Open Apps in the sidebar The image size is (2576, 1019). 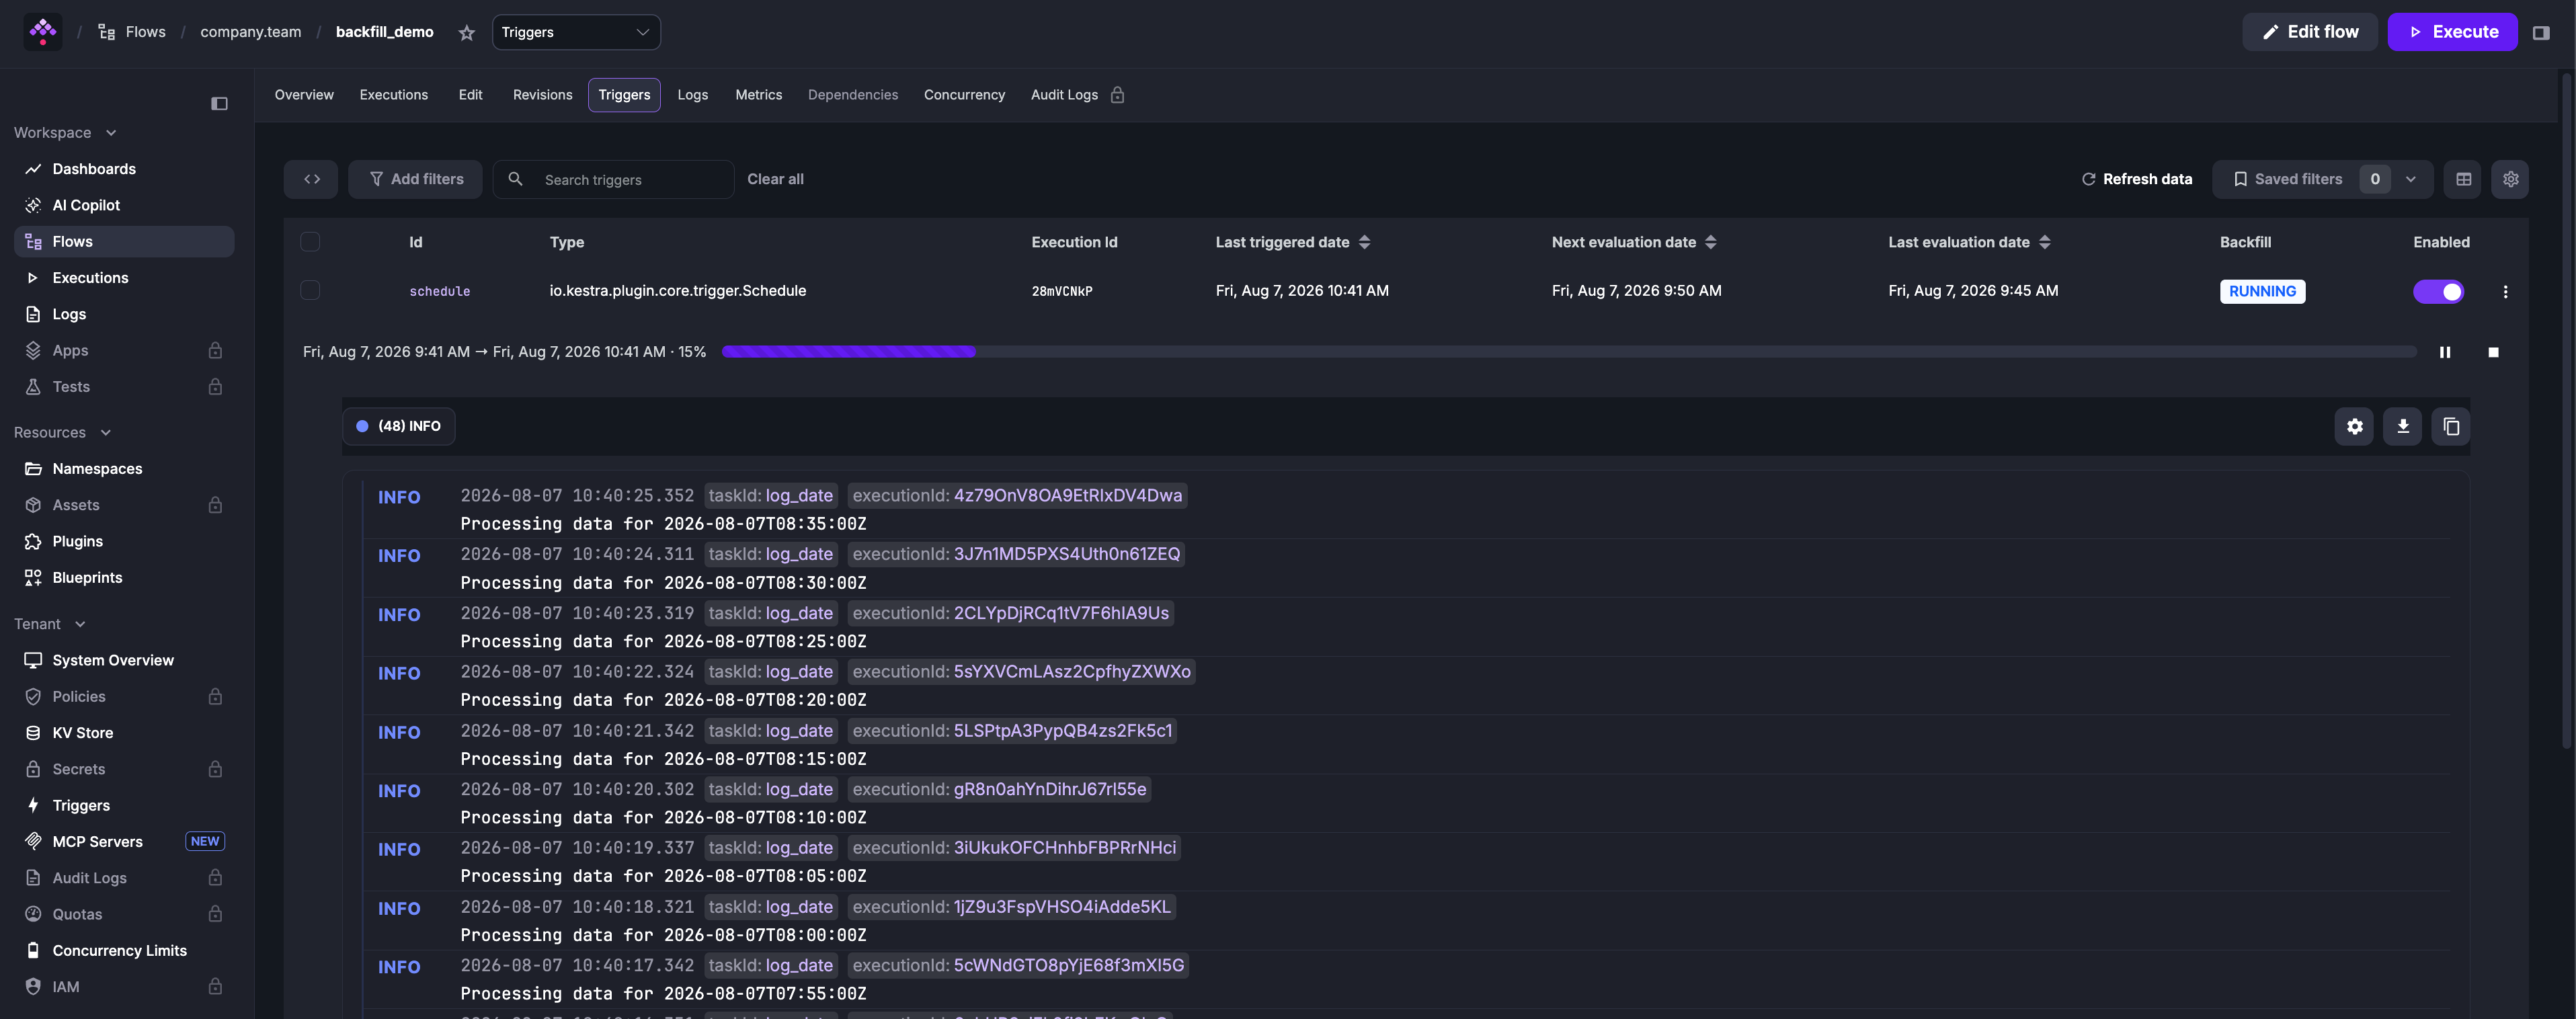124,350
